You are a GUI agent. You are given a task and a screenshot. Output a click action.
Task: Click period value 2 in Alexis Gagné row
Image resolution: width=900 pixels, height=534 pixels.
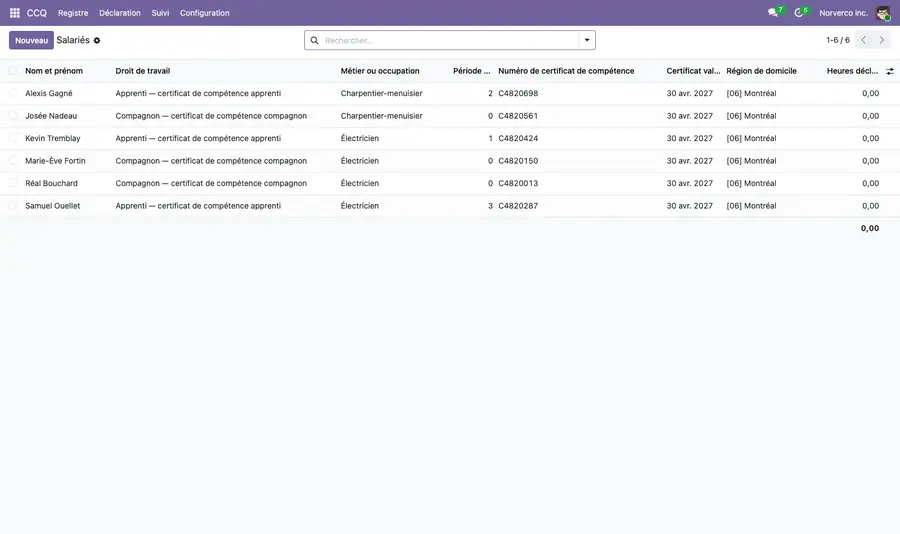[x=490, y=93]
